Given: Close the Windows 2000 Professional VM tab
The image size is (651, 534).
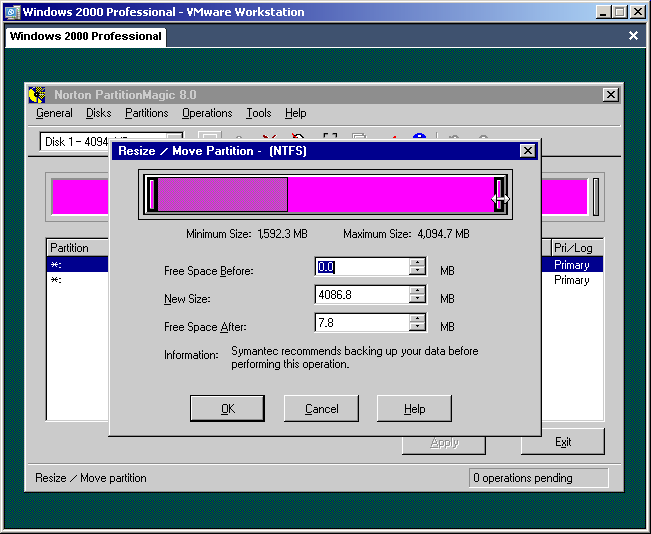Looking at the screenshot, I should coord(633,36).
